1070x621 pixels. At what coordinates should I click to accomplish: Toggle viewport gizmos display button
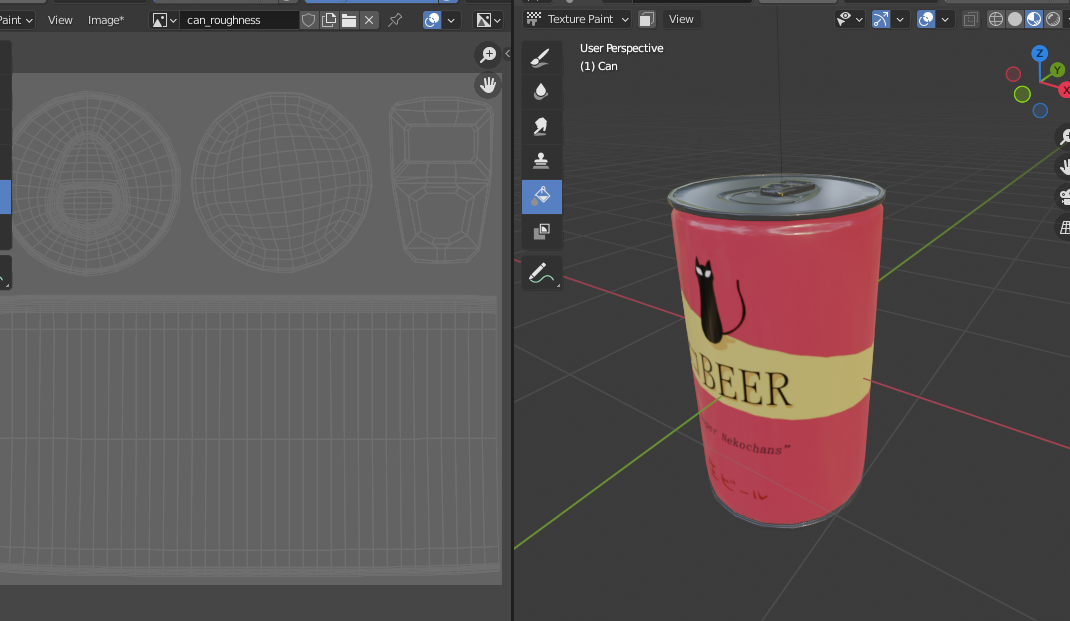[881, 19]
